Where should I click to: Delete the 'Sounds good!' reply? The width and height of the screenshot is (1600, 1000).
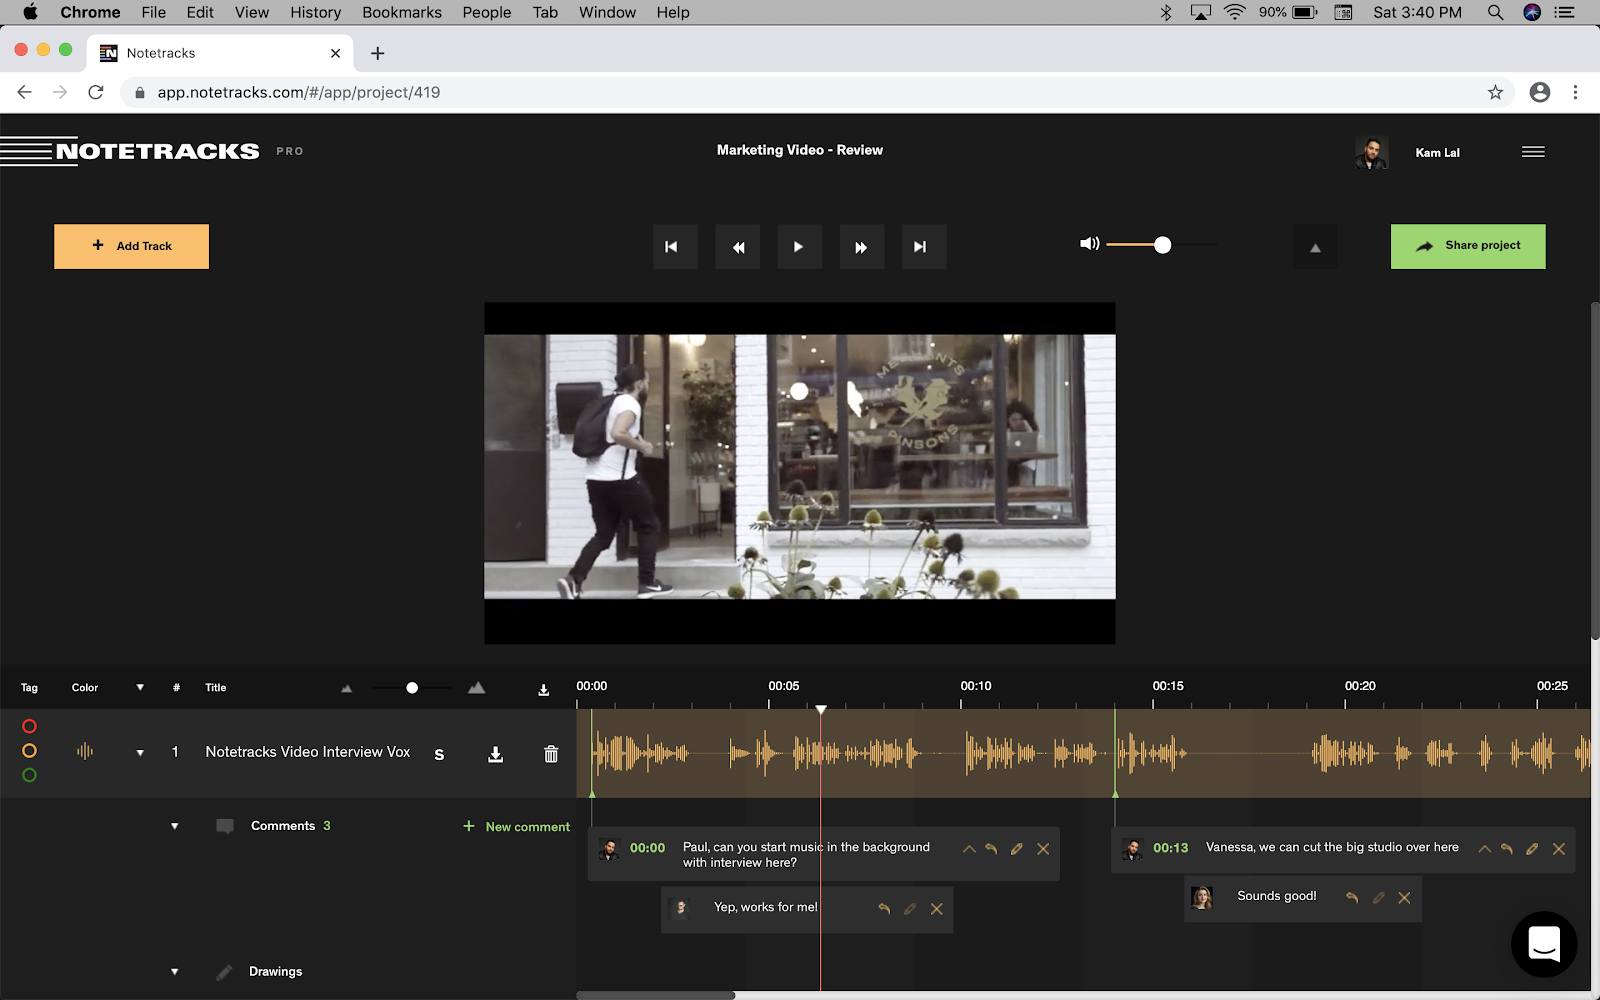1405,898
